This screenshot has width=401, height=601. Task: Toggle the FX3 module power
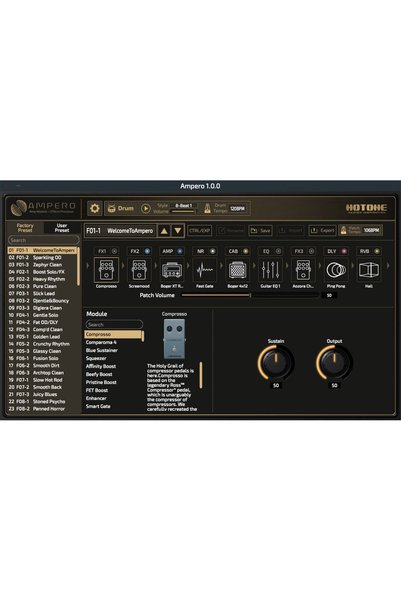click(x=311, y=251)
